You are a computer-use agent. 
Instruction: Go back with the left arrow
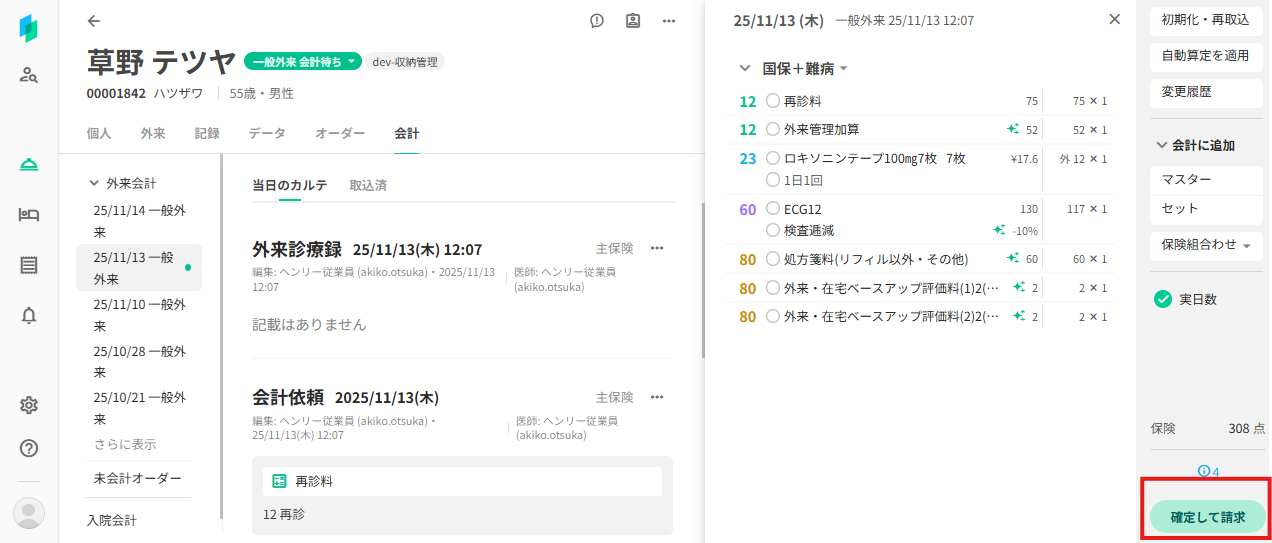click(94, 21)
